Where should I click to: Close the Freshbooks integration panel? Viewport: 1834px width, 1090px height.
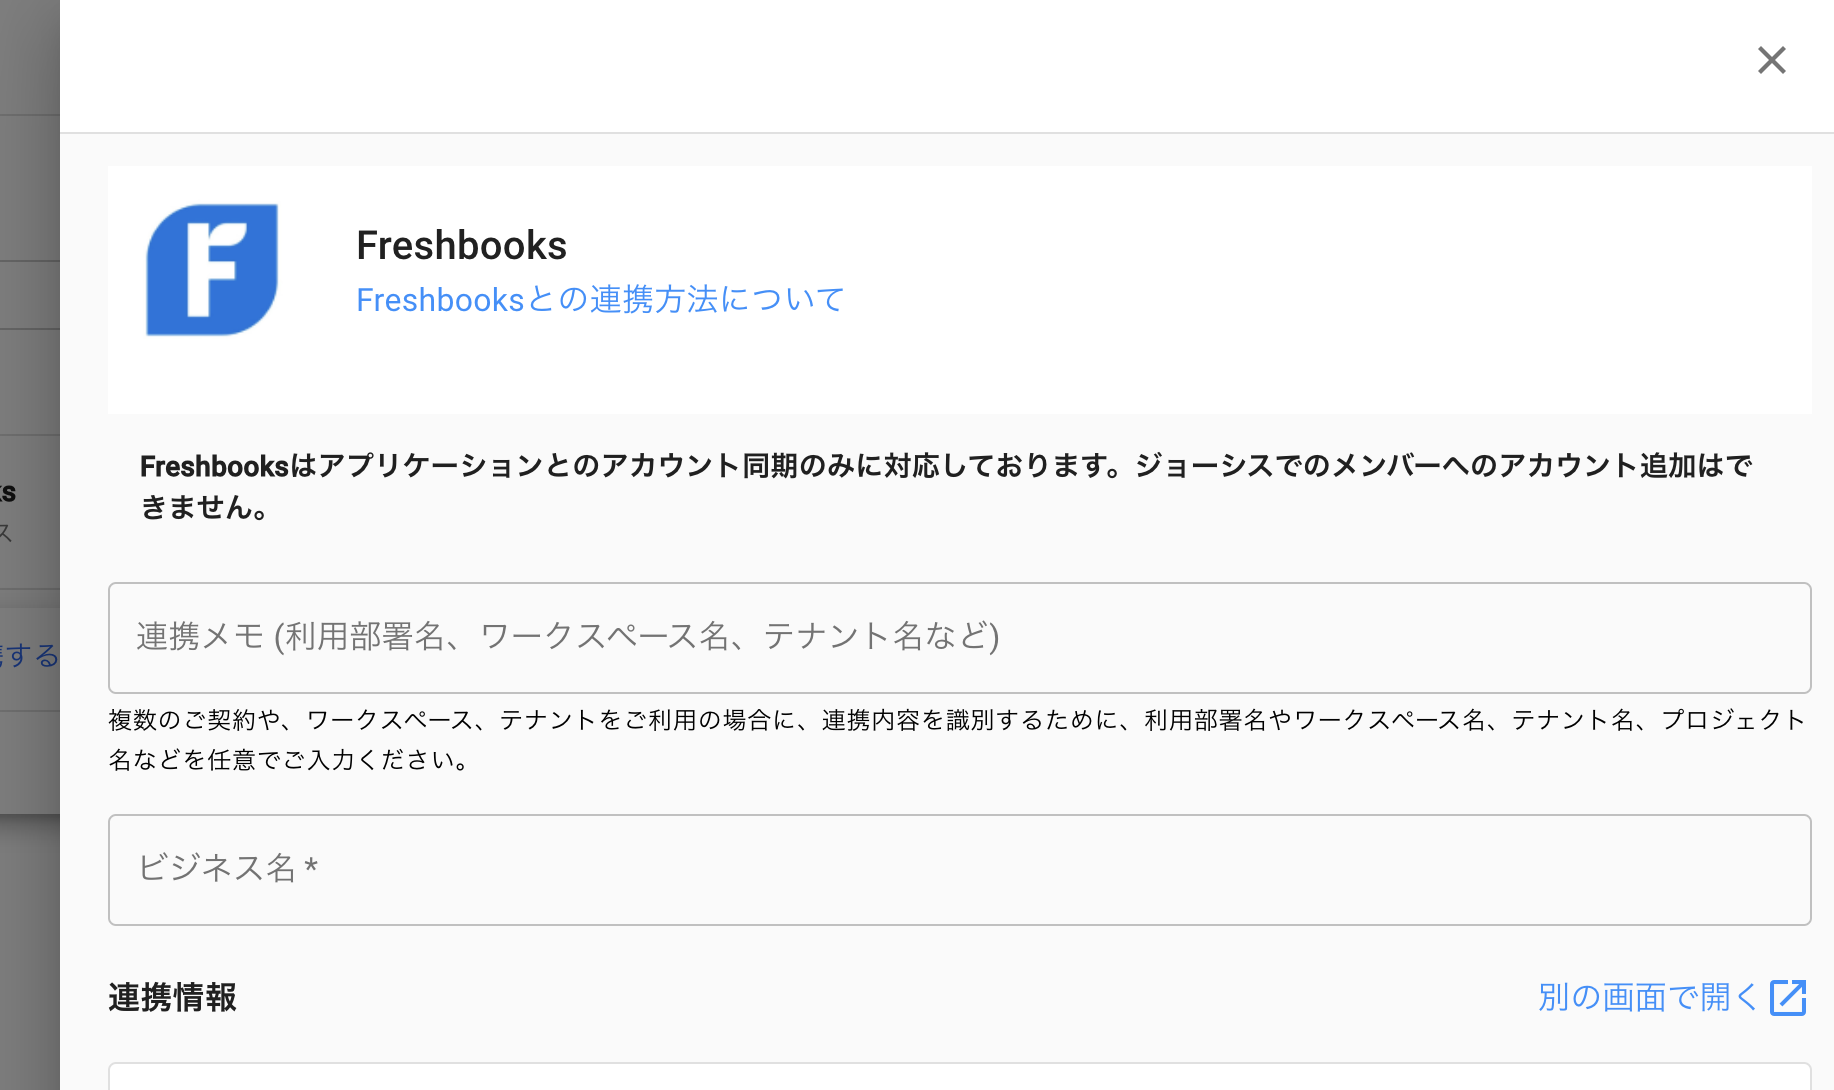pos(1771,60)
